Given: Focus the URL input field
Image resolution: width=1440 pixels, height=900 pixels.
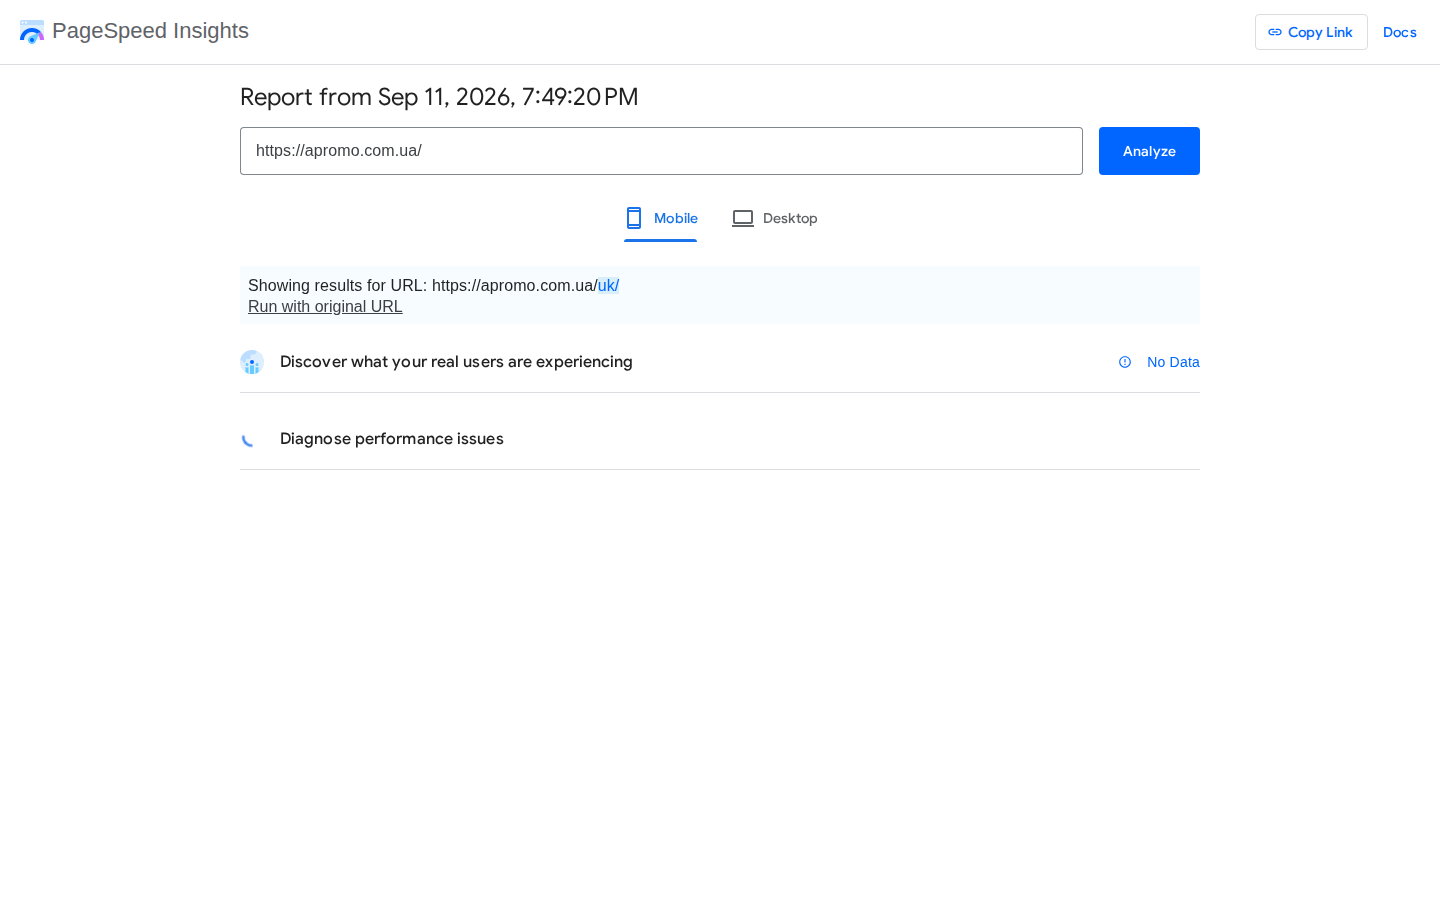Looking at the screenshot, I should coord(661,151).
